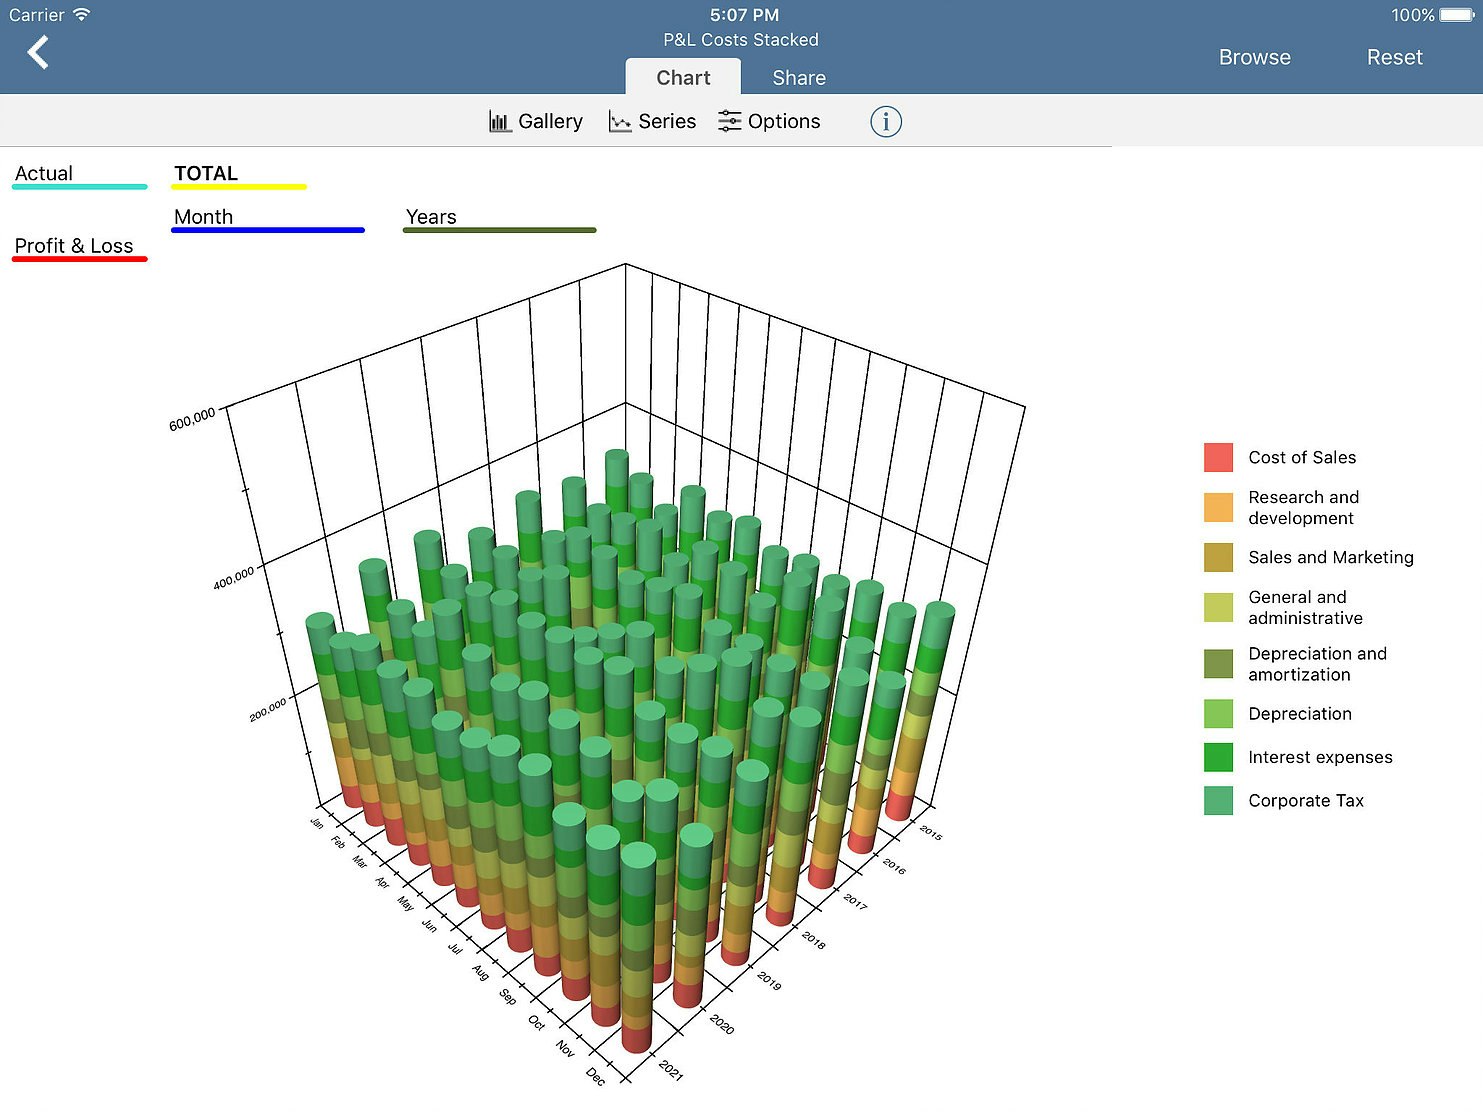Click the info circle icon
The image size is (1483, 1112).
886,122
